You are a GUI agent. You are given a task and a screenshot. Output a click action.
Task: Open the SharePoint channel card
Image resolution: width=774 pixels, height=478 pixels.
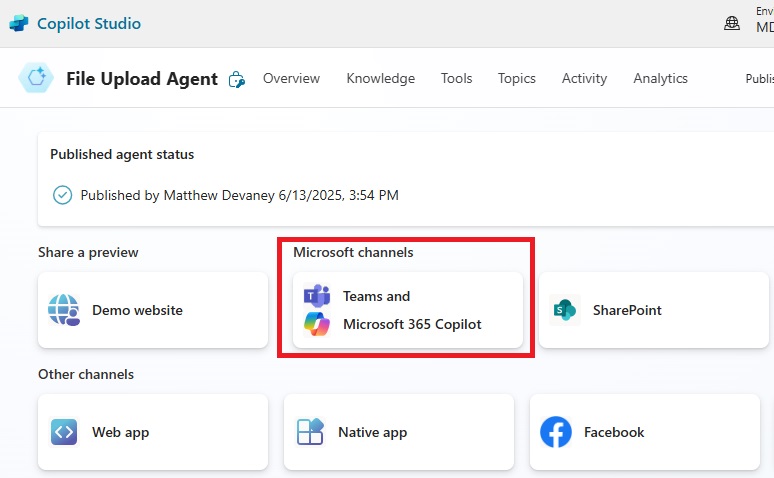coord(654,310)
